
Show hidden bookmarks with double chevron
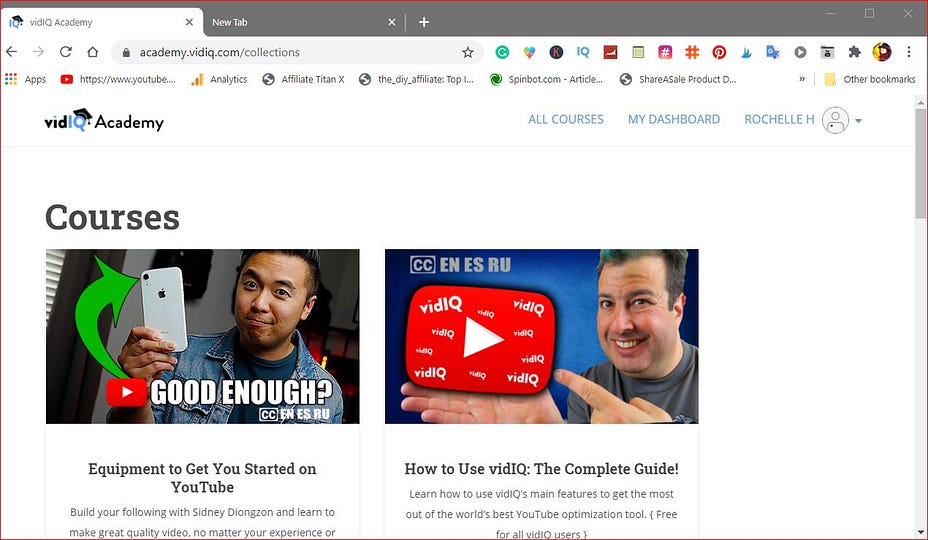click(x=802, y=79)
